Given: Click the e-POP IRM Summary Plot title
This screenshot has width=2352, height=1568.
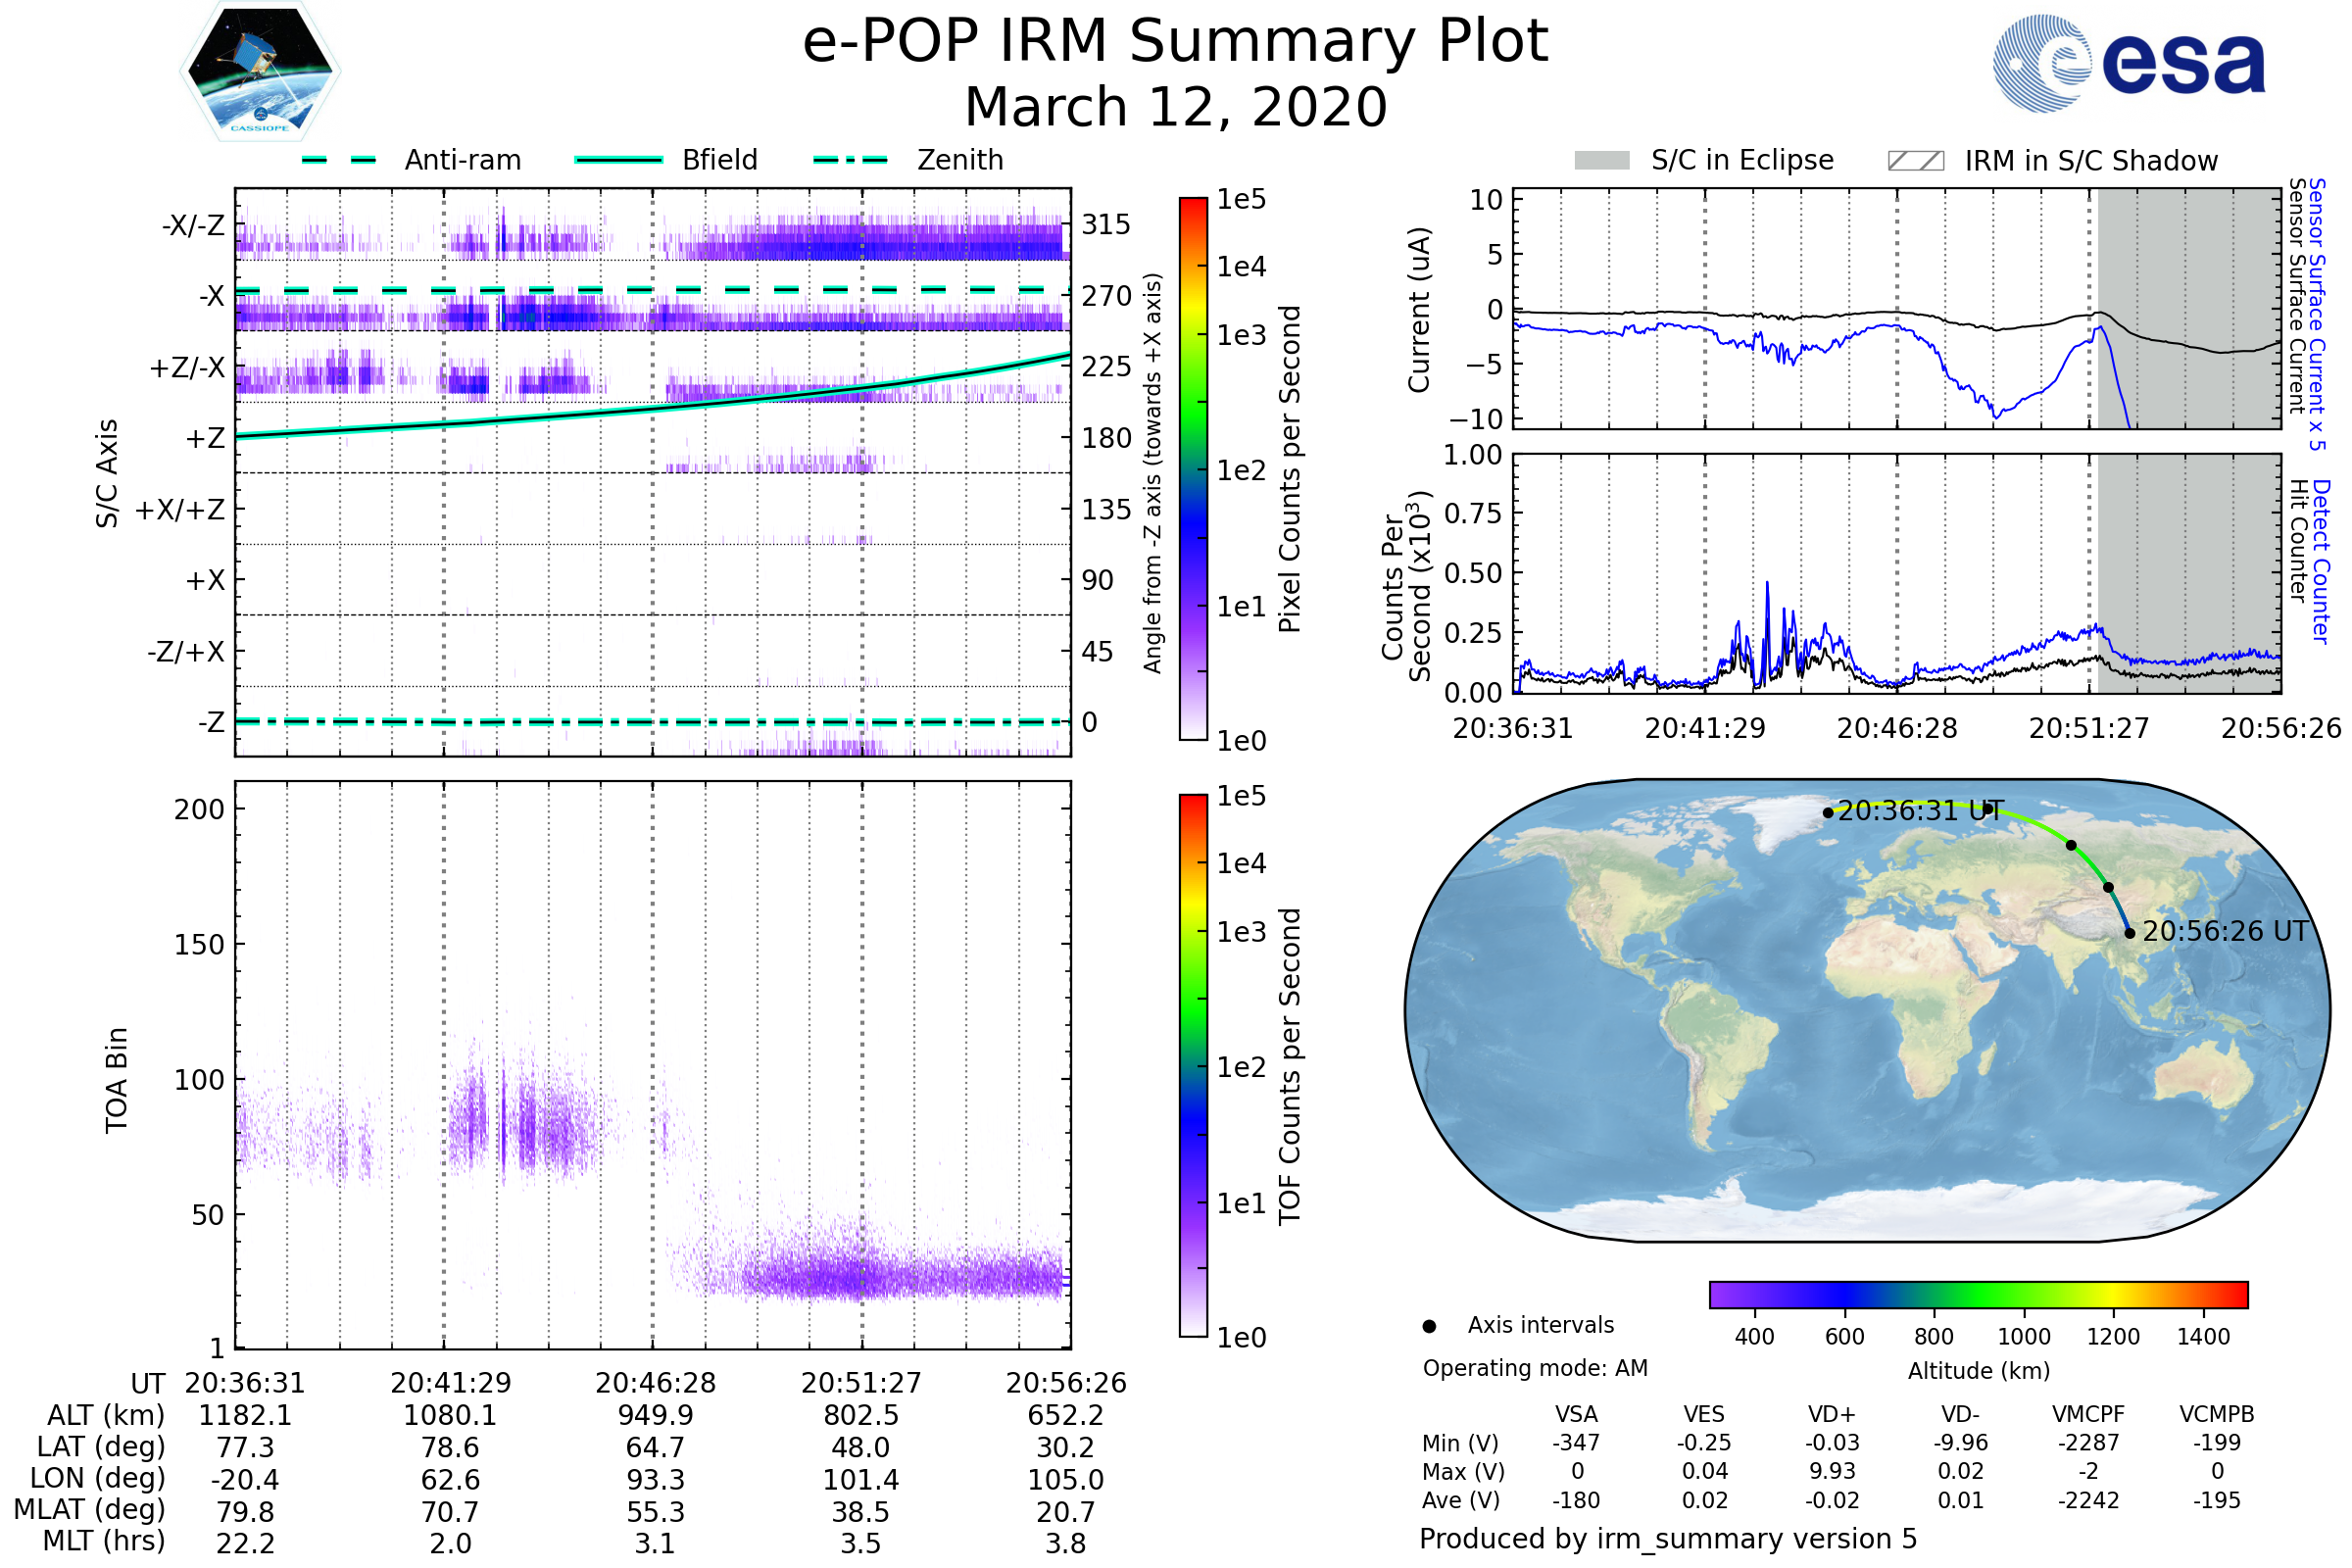Looking at the screenshot, I should [1175, 42].
